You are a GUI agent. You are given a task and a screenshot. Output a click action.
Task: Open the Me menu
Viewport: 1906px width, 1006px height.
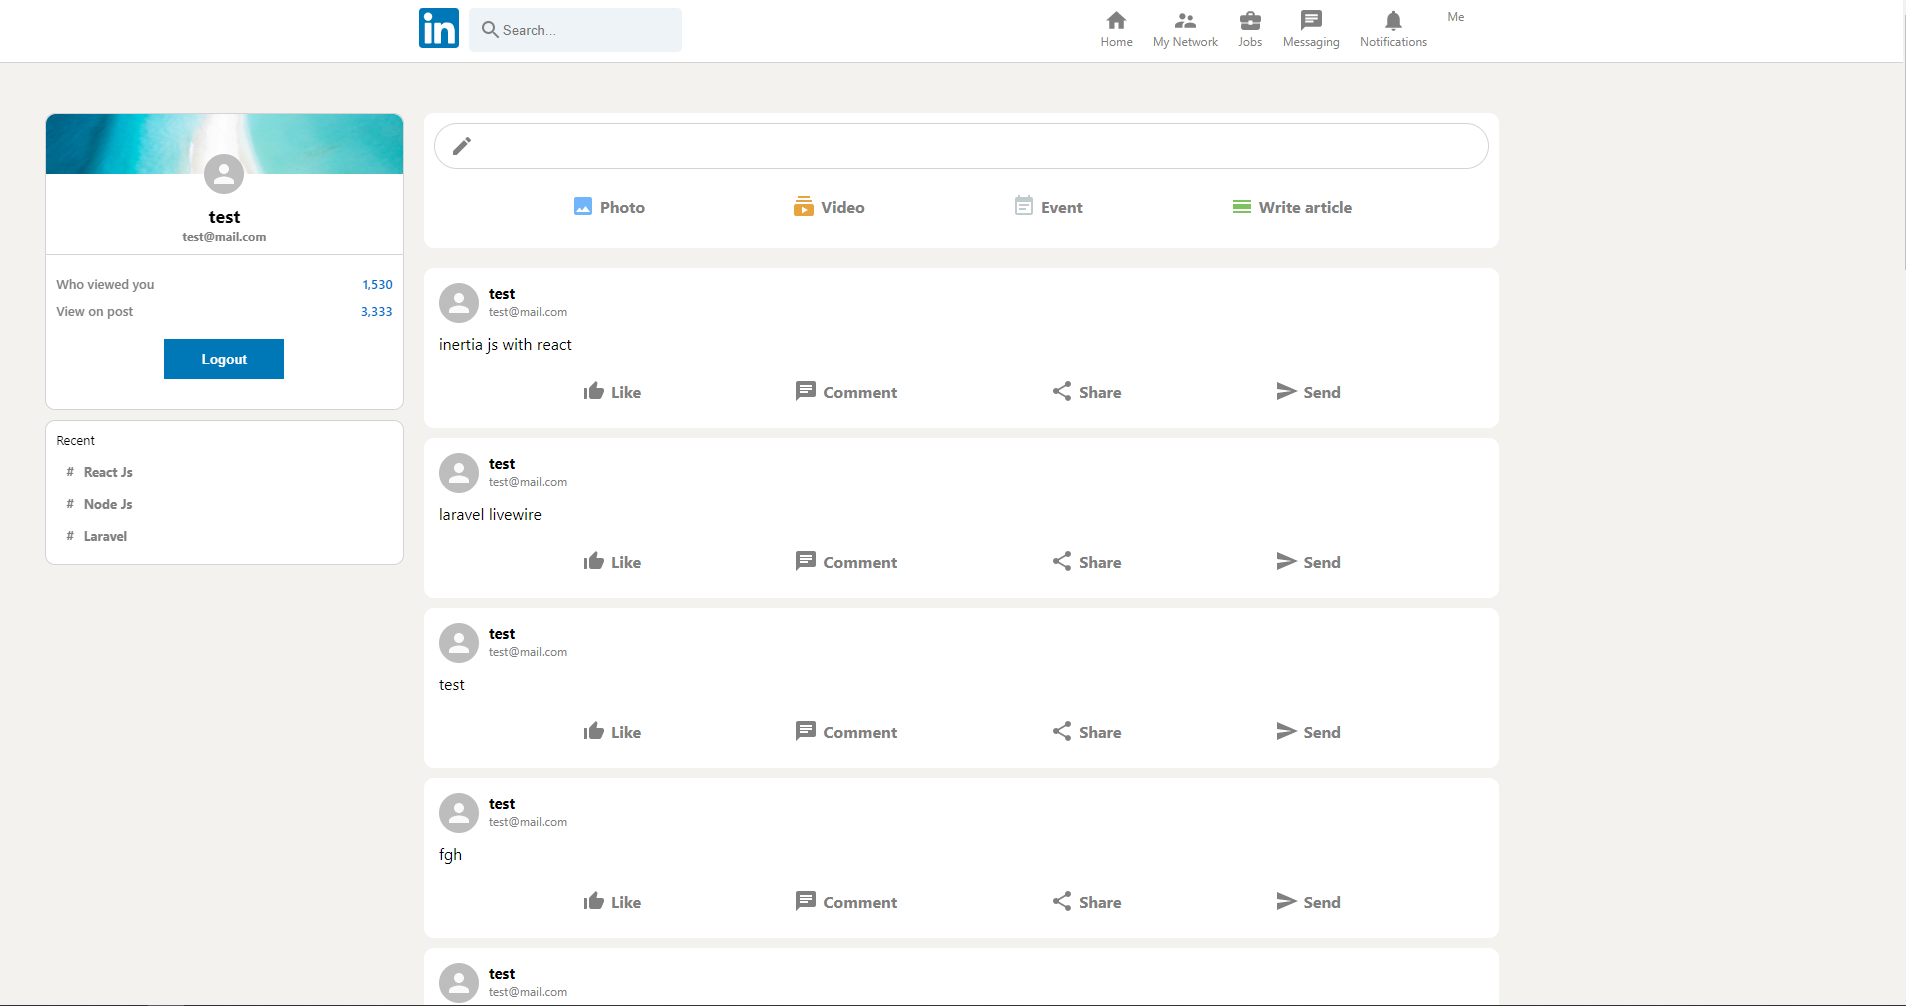[x=1456, y=17]
